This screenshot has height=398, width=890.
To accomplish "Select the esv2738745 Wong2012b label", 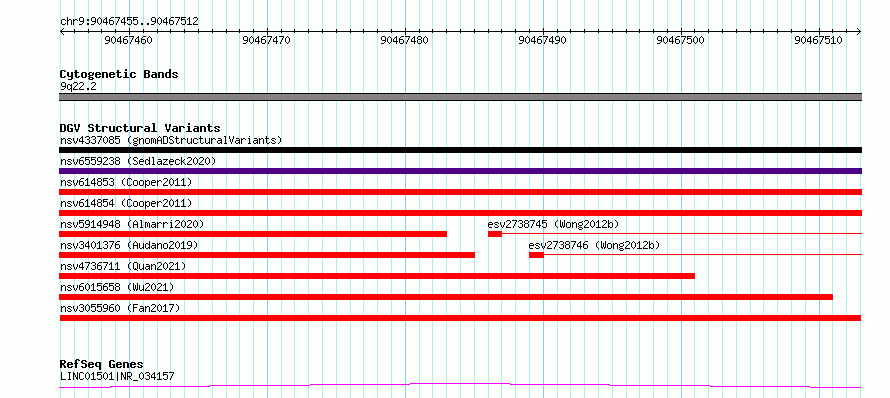I will click(x=553, y=224).
